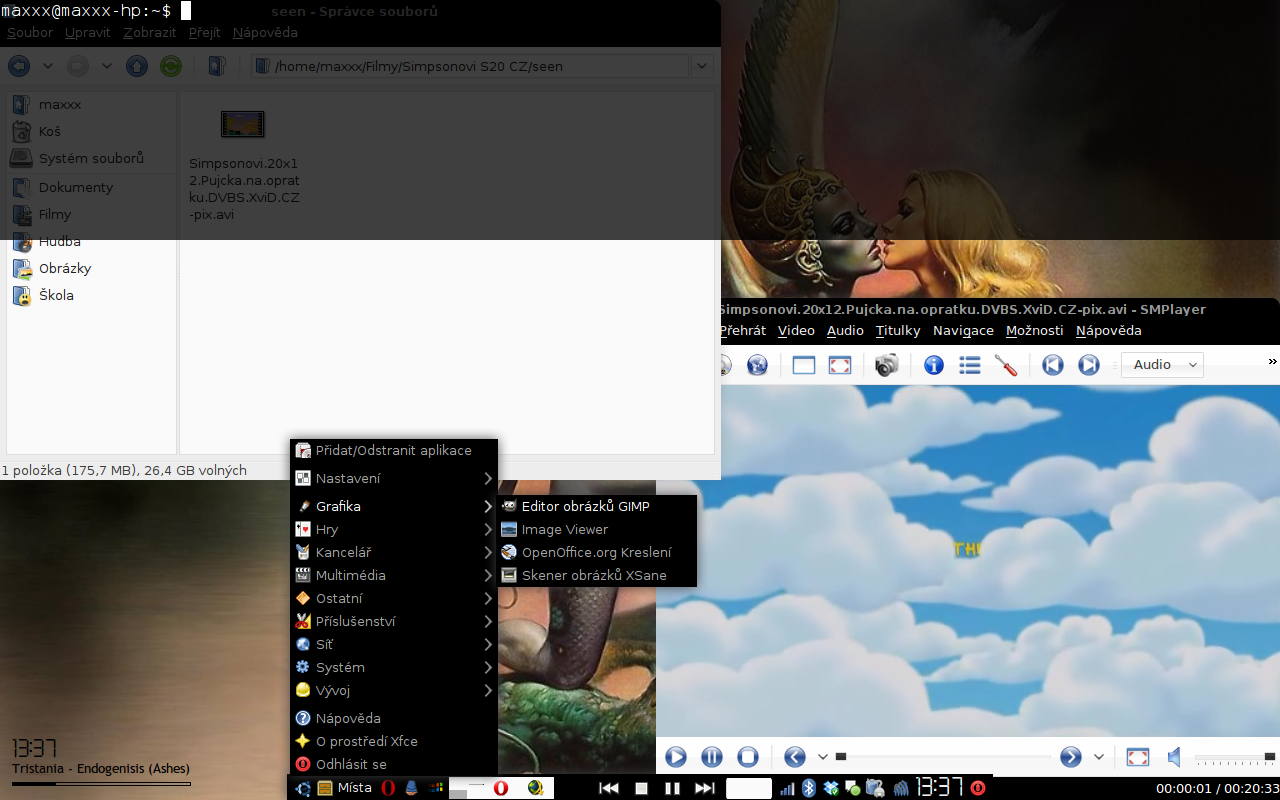1280x800 pixels.
Task: Open Nápověda in the Xfce menu
Action: [x=394, y=718]
